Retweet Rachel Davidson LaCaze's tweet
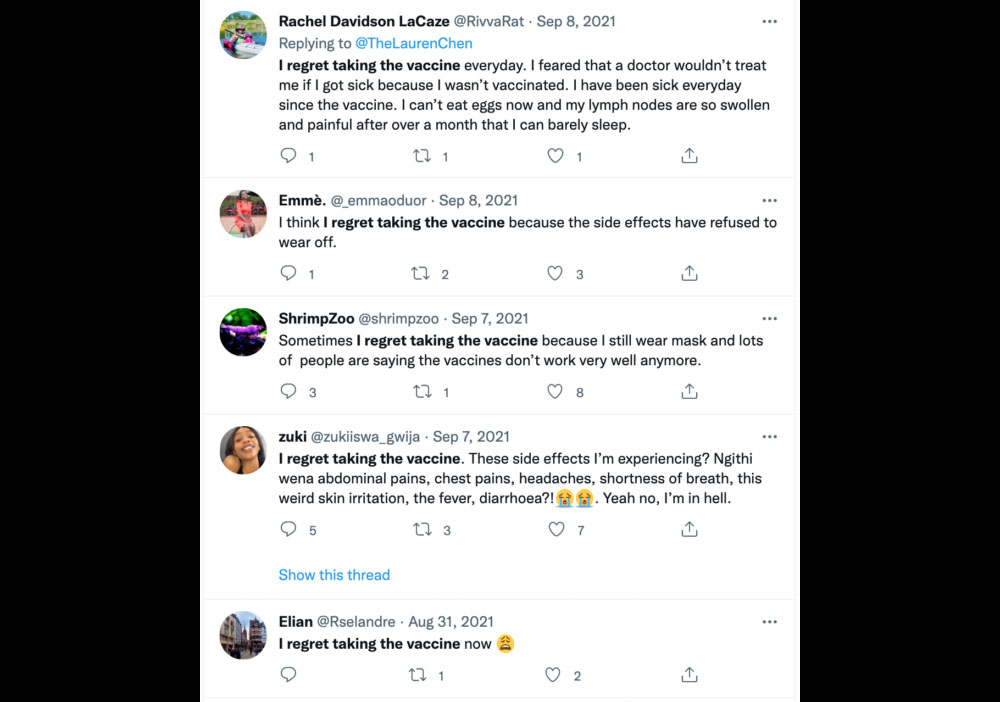 point(422,156)
